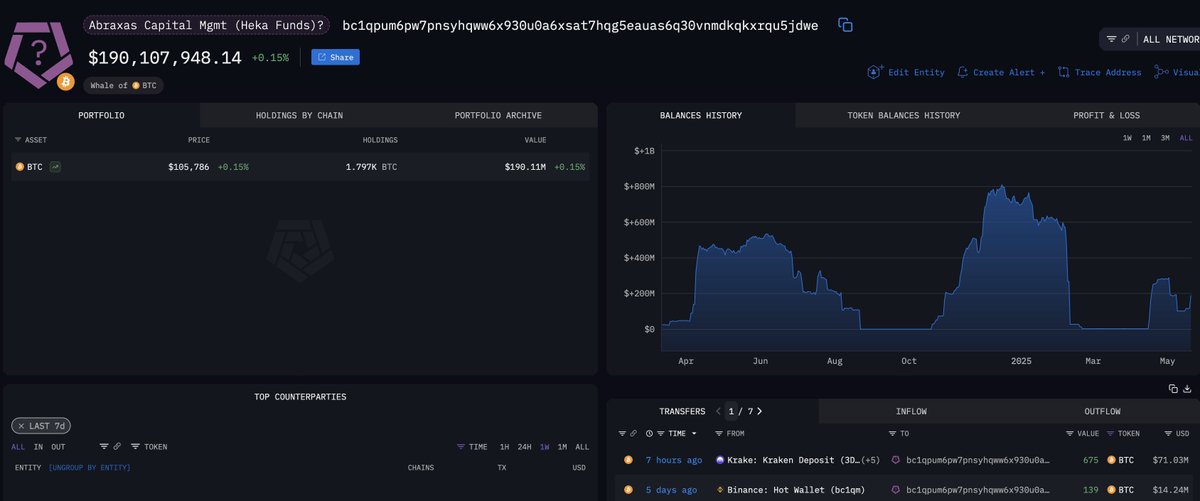Open the Portfolio Archive tab
Viewport: 1200px width, 501px height.
point(498,115)
